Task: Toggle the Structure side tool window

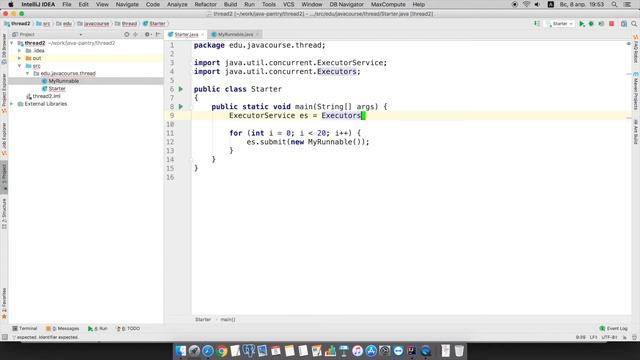Action: (4, 213)
